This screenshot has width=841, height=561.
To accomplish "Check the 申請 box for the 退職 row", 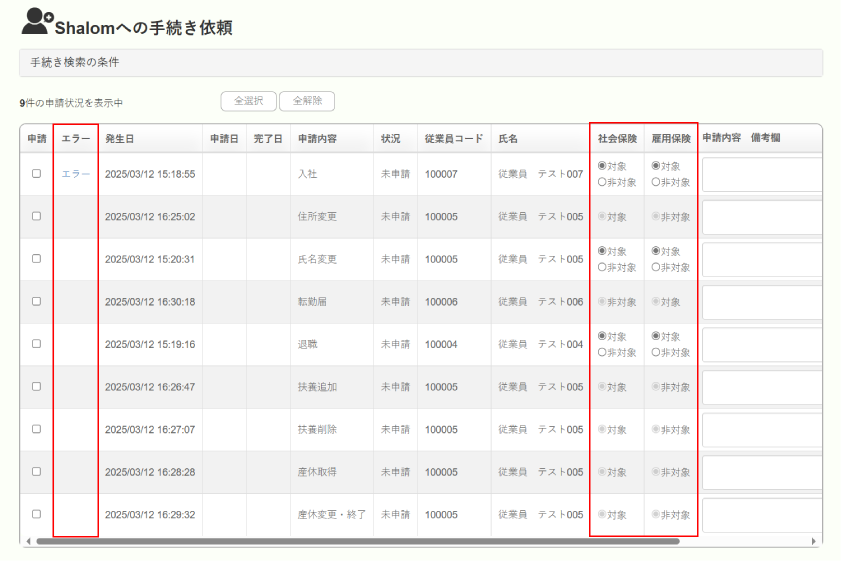I will coord(37,344).
